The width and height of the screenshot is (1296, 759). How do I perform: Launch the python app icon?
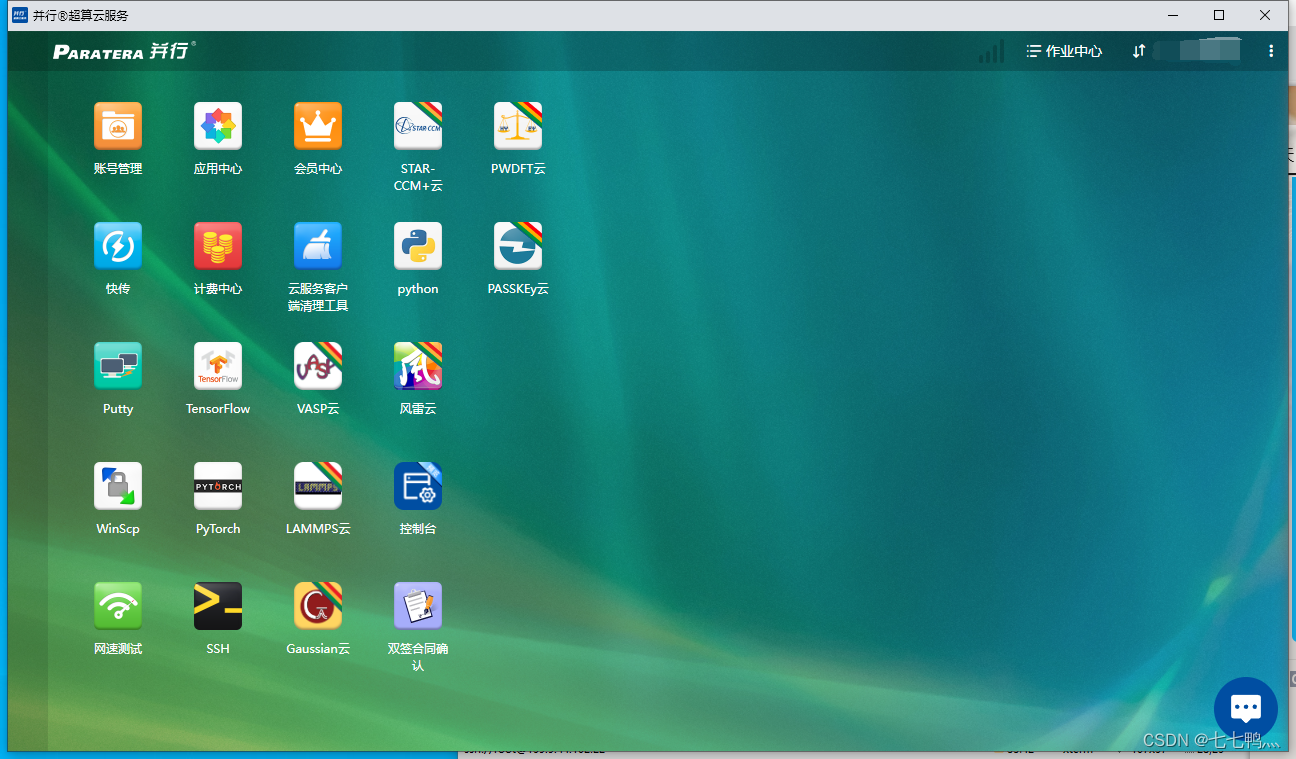pyautogui.click(x=418, y=246)
